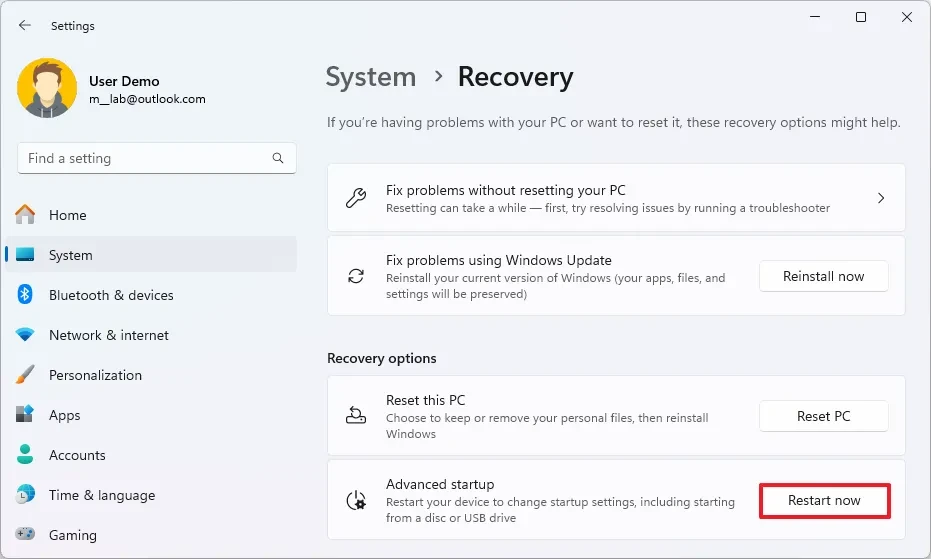Viewport: 931px width, 559px height.
Task: Click the search magnifier icon
Action: tap(278, 158)
